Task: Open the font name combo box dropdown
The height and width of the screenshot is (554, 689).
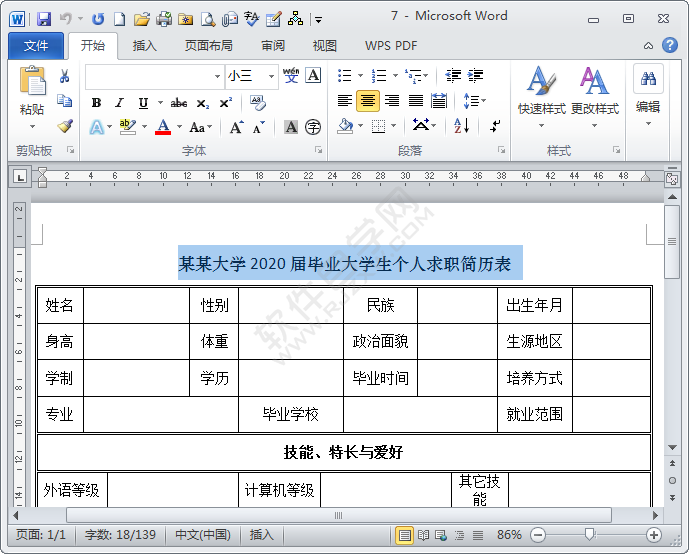Action: pyautogui.click(x=217, y=76)
